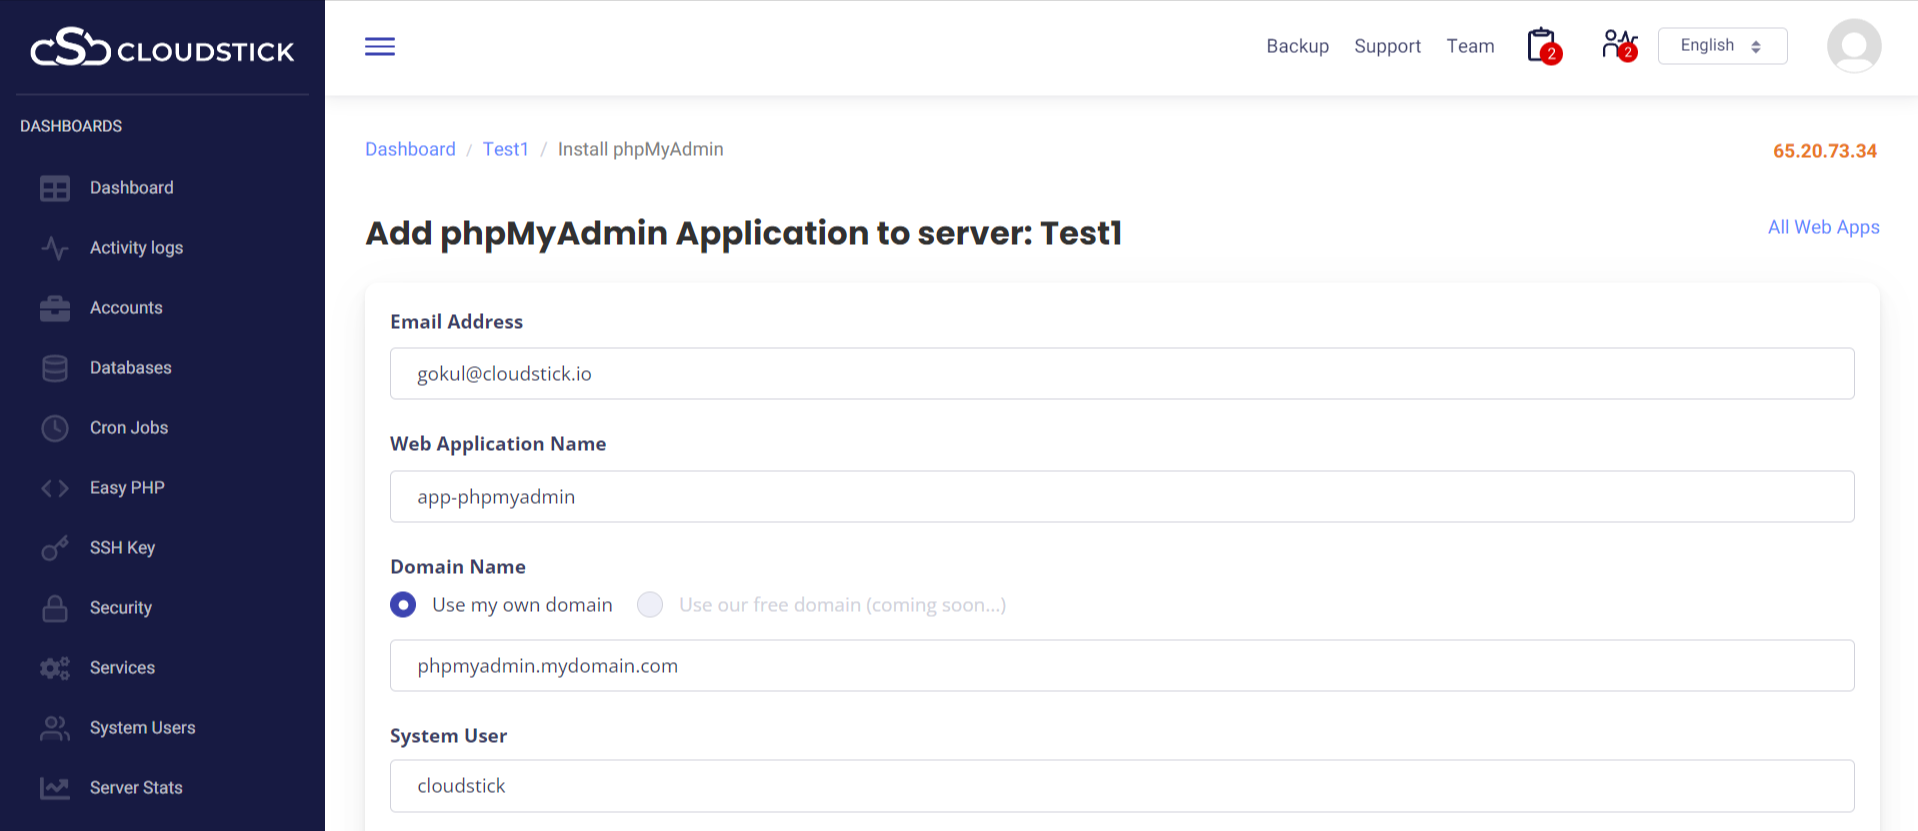Click the SSH Key icon

55,548
